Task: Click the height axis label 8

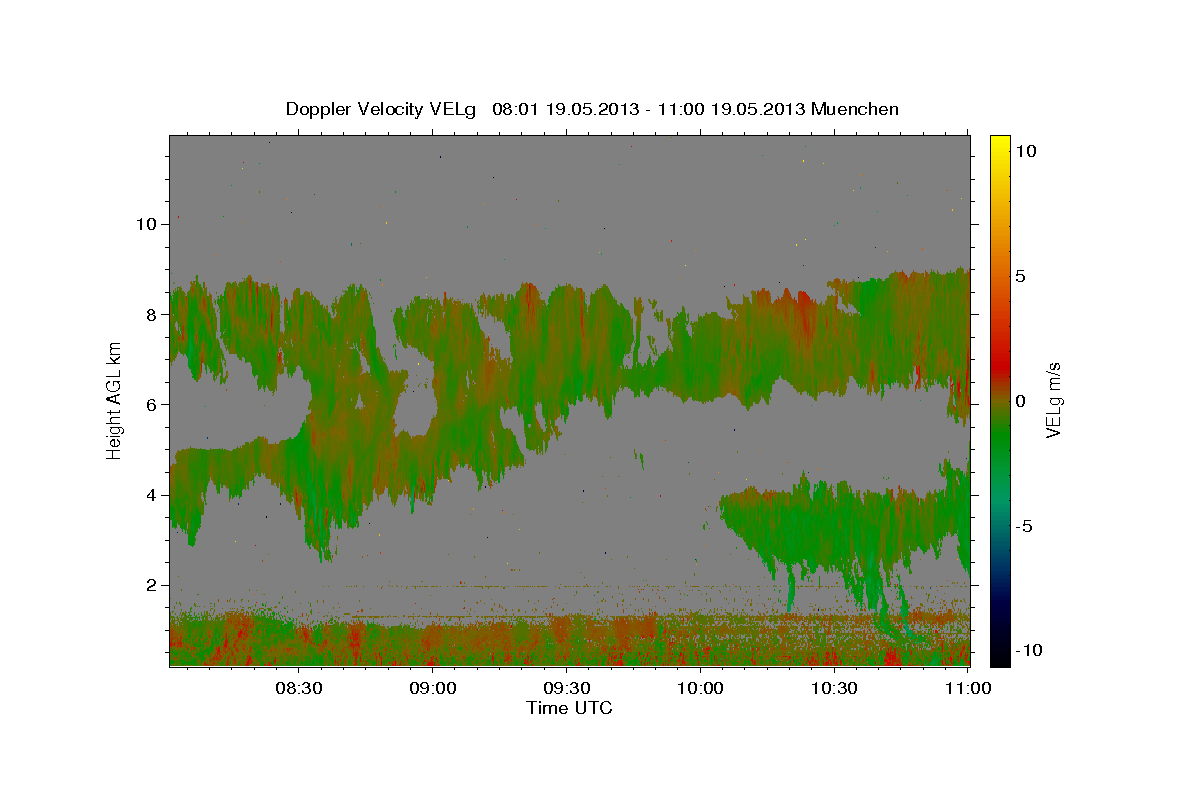Action: [x=151, y=314]
